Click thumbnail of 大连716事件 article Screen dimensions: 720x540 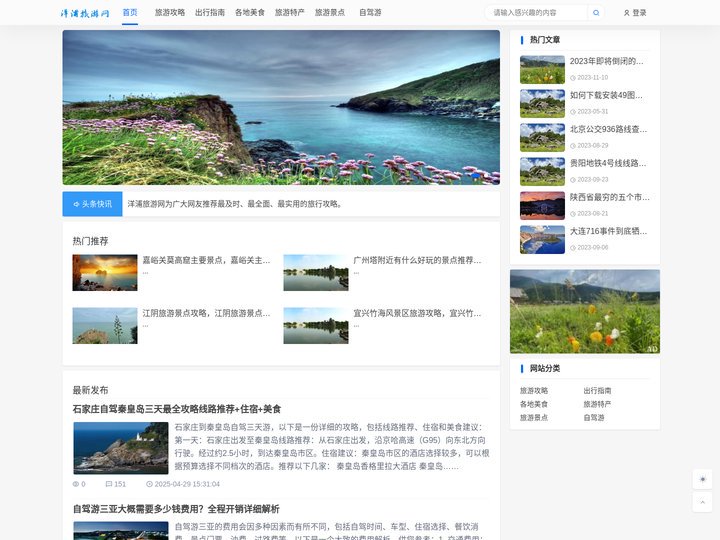[542, 239]
